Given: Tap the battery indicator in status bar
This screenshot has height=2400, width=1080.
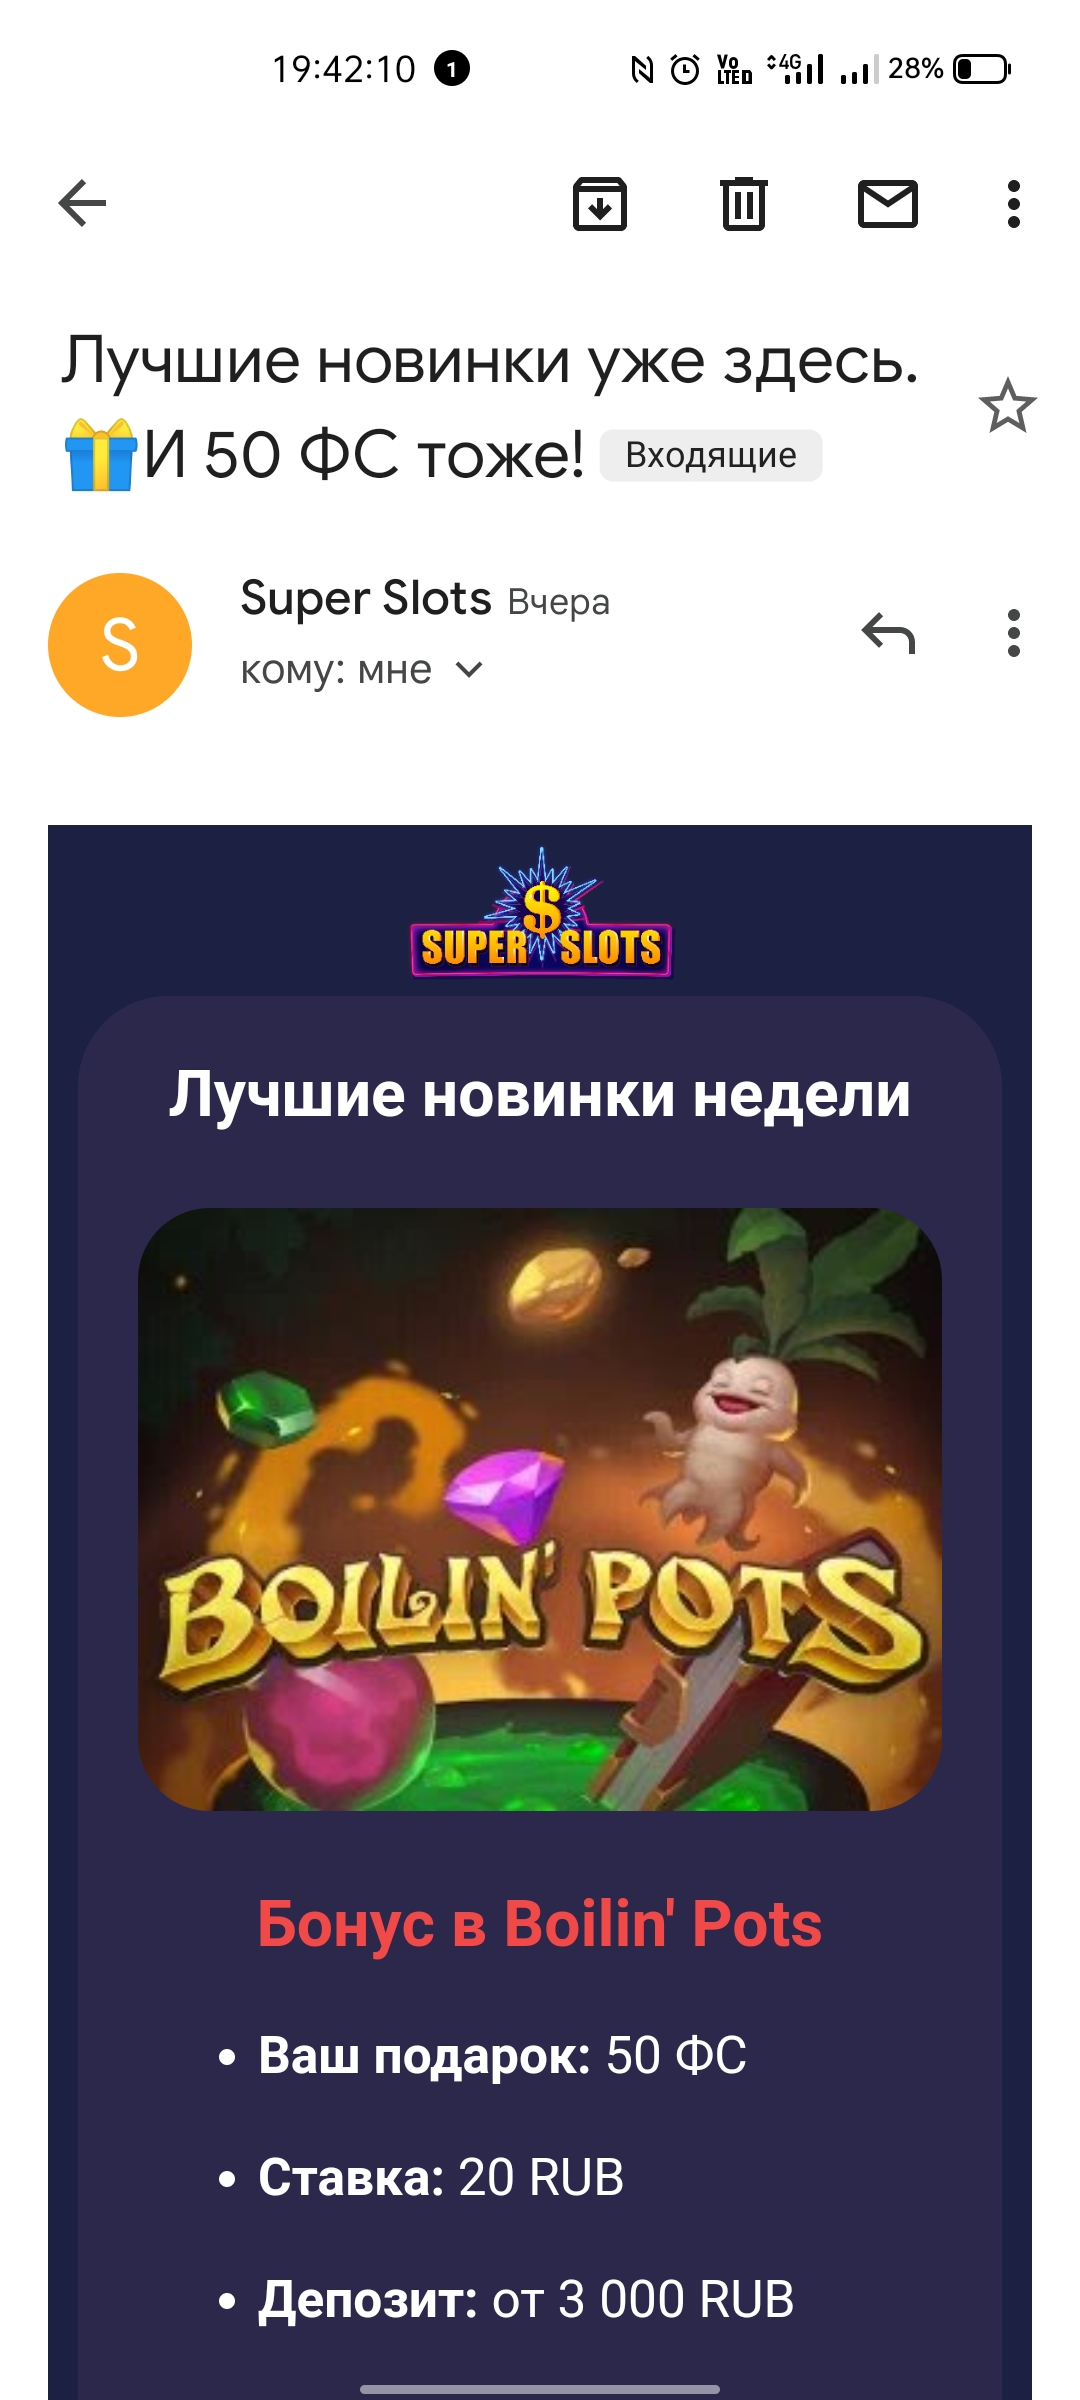Looking at the screenshot, I should [x=982, y=69].
